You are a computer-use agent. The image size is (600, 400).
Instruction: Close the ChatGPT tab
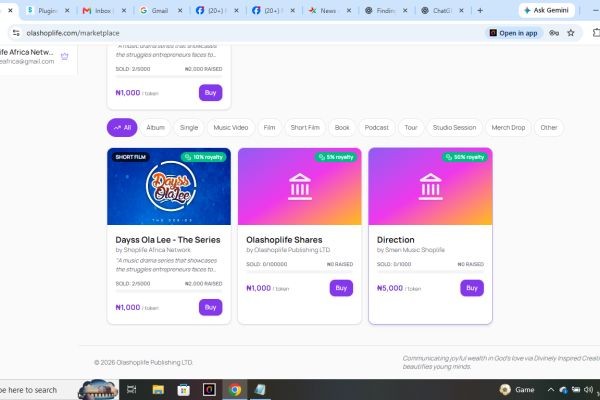[461, 11]
